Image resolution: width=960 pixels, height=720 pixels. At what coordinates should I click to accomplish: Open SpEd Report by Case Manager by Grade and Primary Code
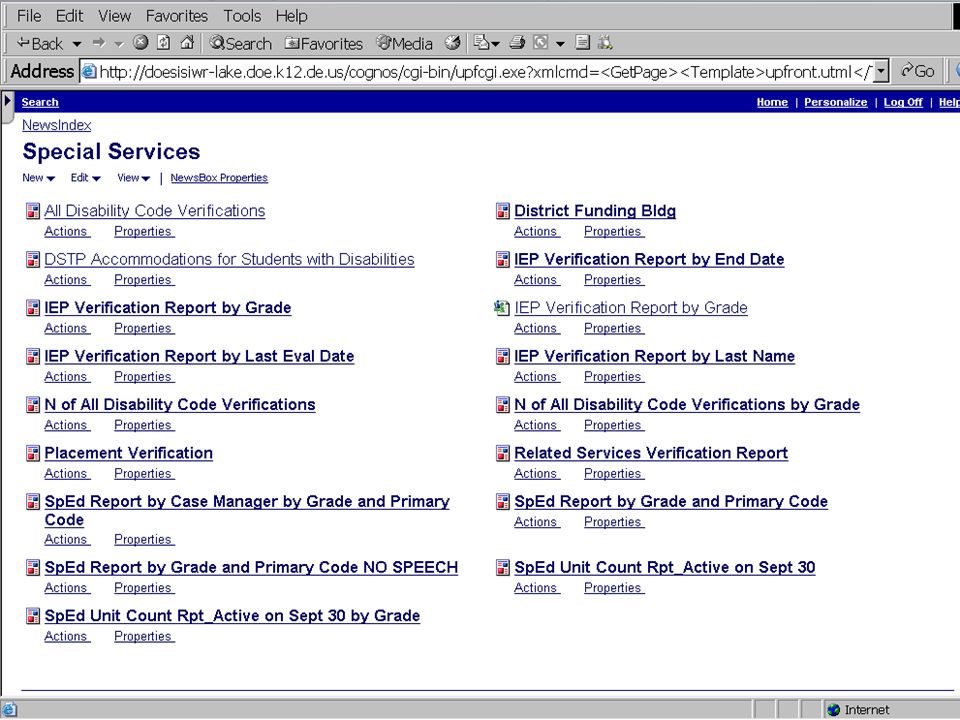(x=247, y=511)
